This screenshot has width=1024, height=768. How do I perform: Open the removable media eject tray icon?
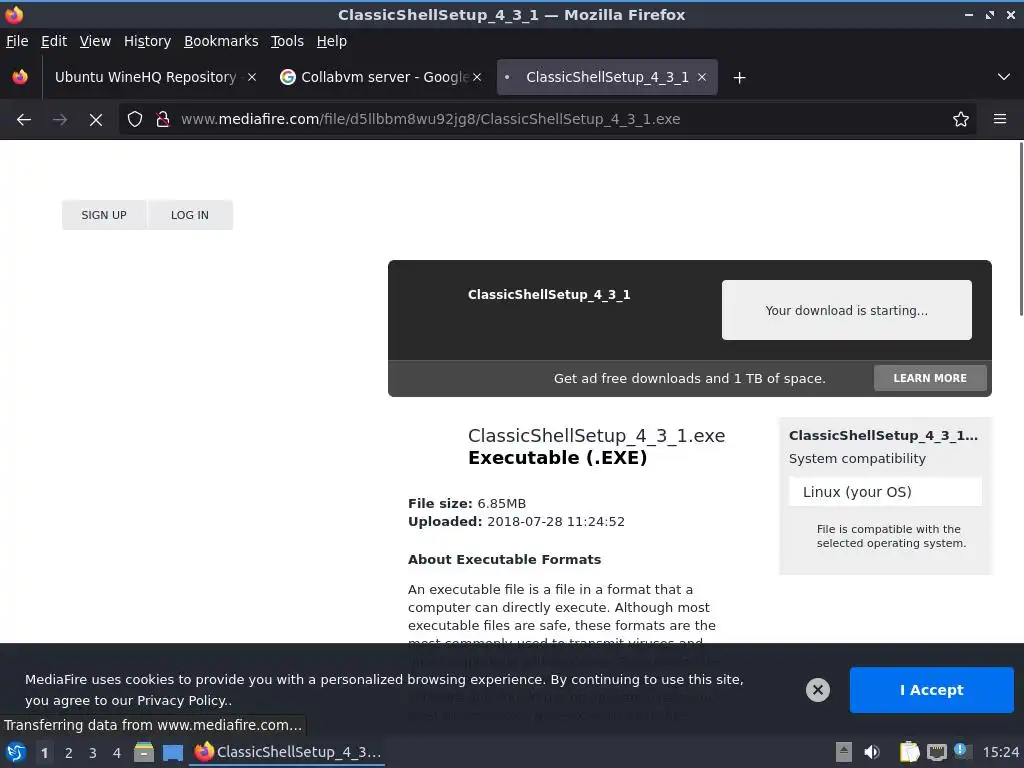tap(843, 752)
